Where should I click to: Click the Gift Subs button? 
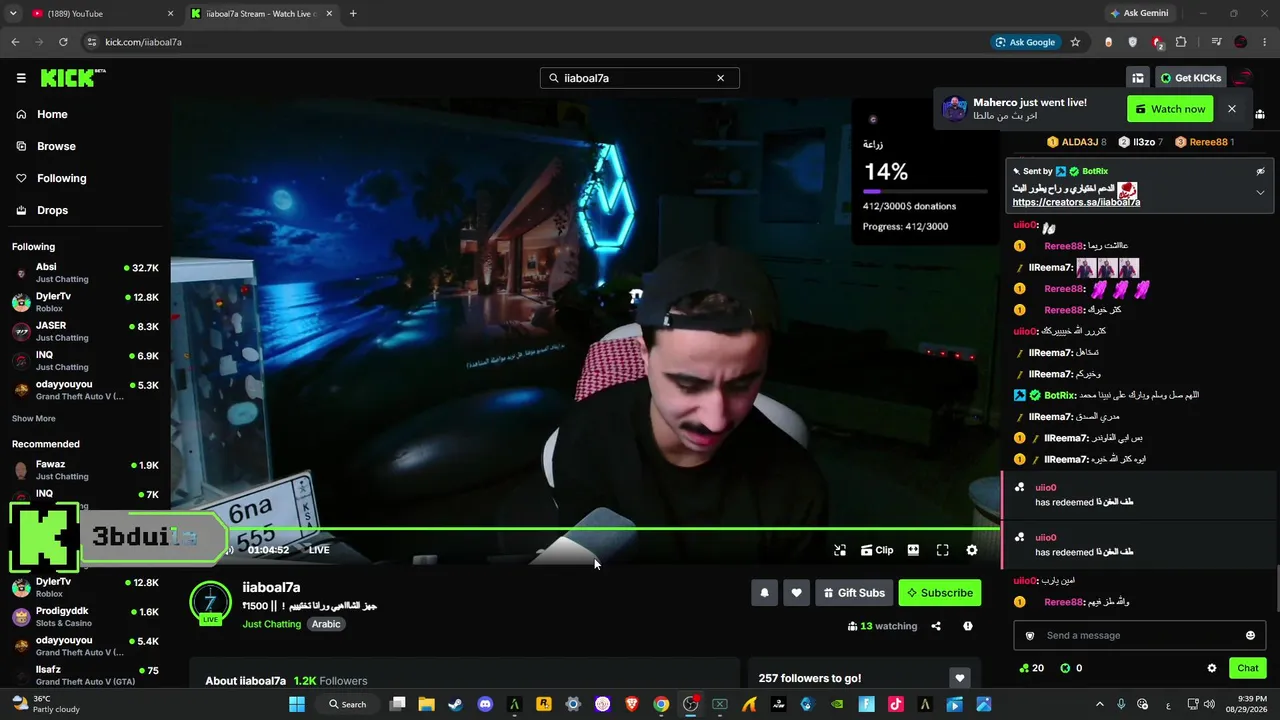(854, 593)
